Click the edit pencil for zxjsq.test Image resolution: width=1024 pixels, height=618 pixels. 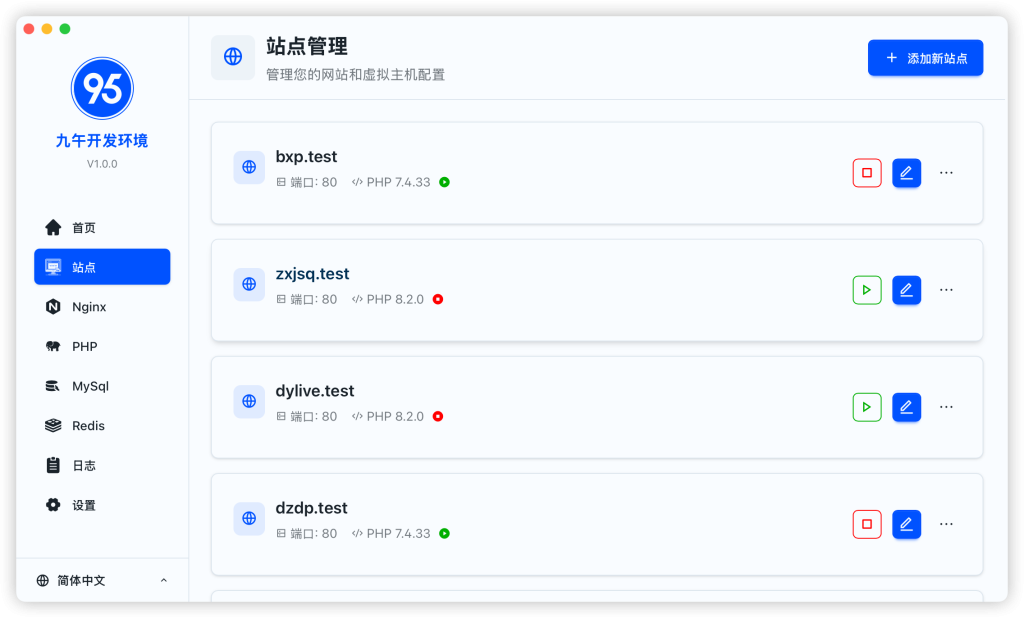[906, 290]
